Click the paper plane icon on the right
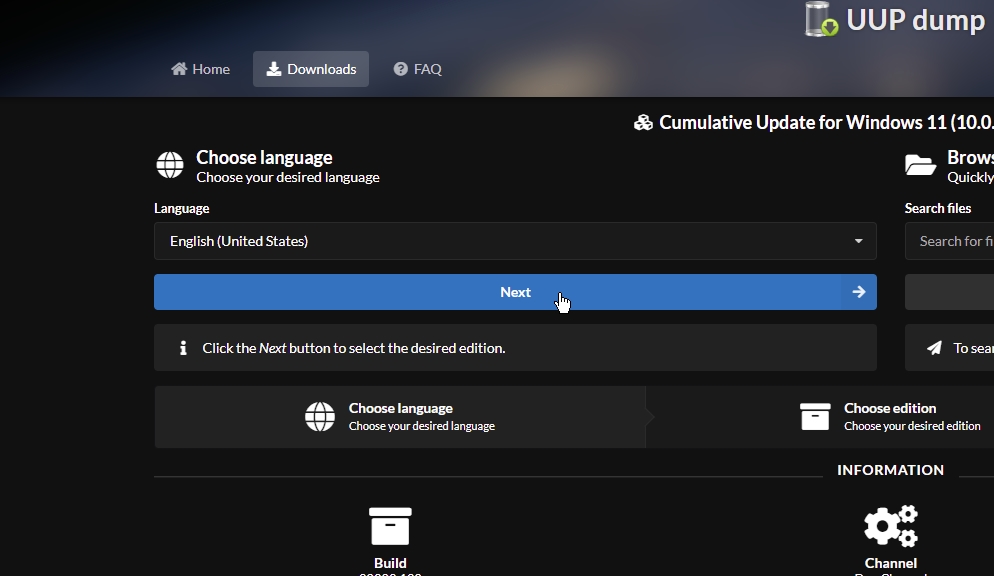The height and width of the screenshot is (576, 994). point(934,348)
